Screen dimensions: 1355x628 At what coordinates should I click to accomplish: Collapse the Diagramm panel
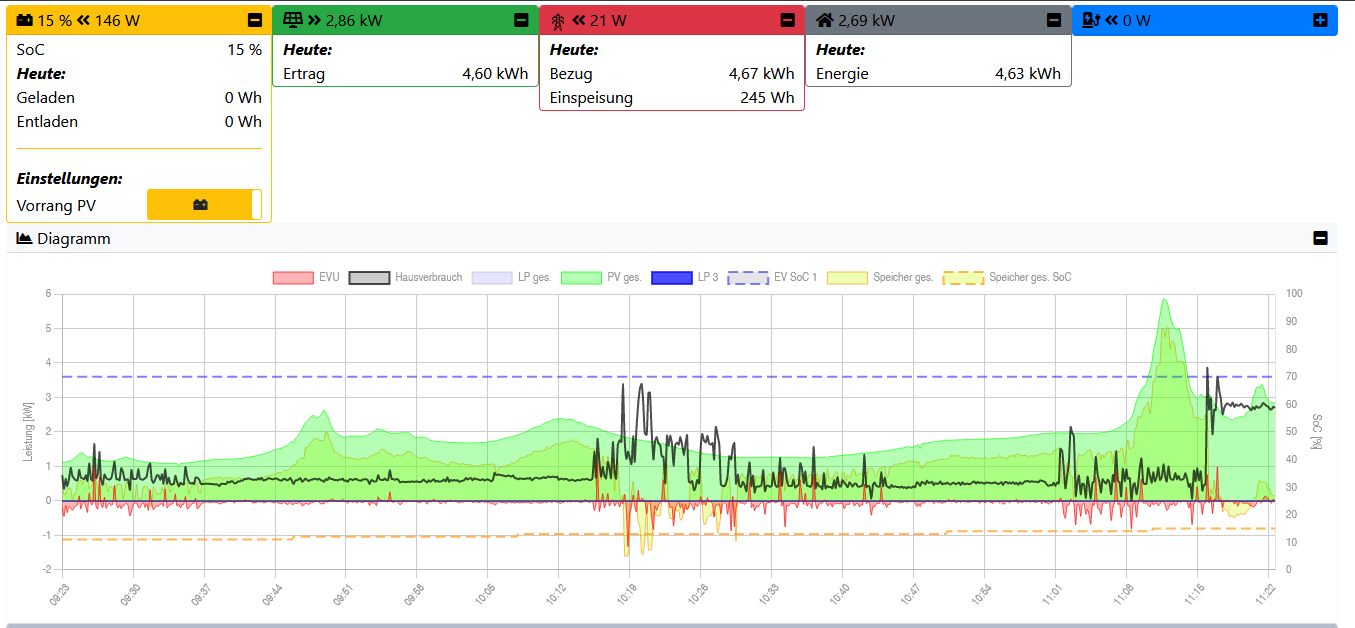click(1320, 239)
